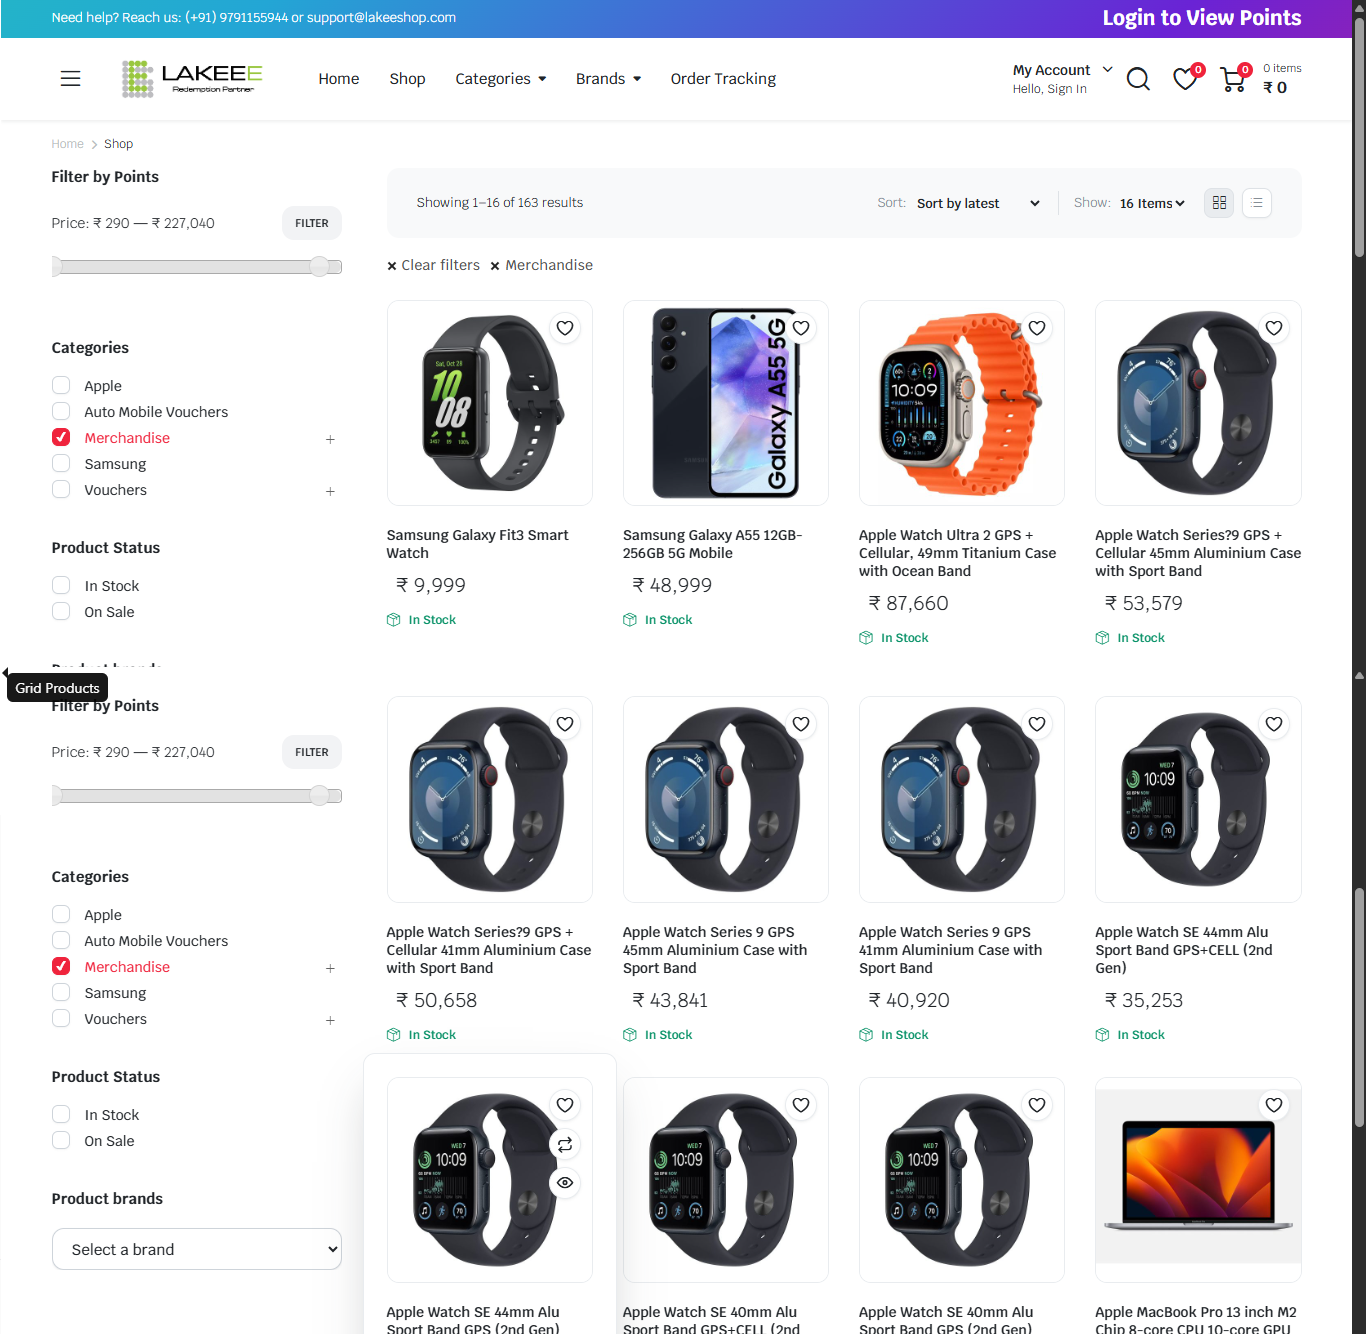Switch to list view layout
The height and width of the screenshot is (1334, 1366).
[1257, 203]
